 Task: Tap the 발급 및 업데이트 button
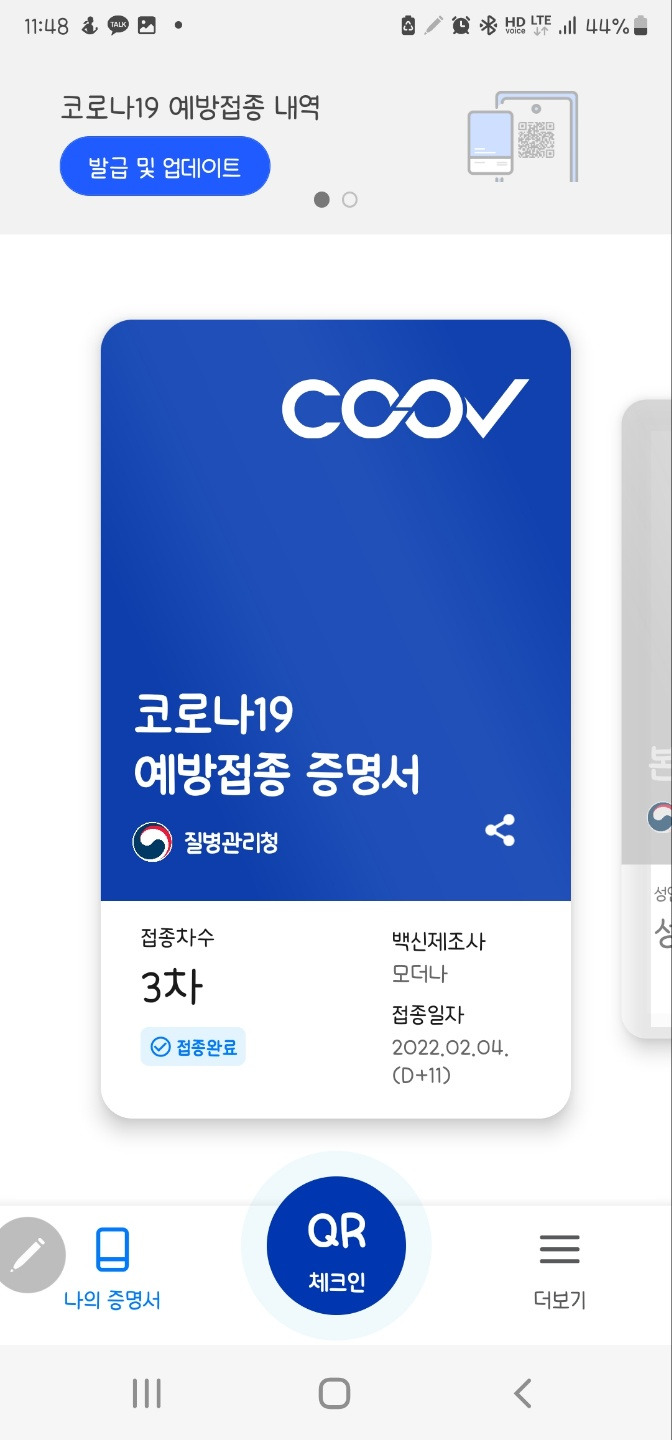165,166
